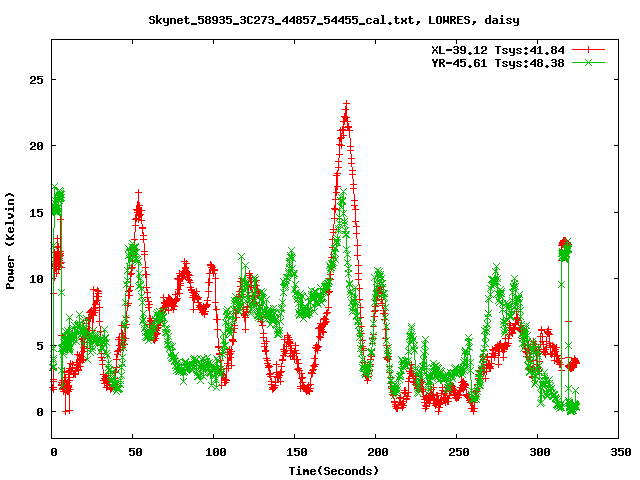This screenshot has width=640, height=480.
Task: Click the plot title Skynet_58935_3C273 text
Action: [334, 20]
